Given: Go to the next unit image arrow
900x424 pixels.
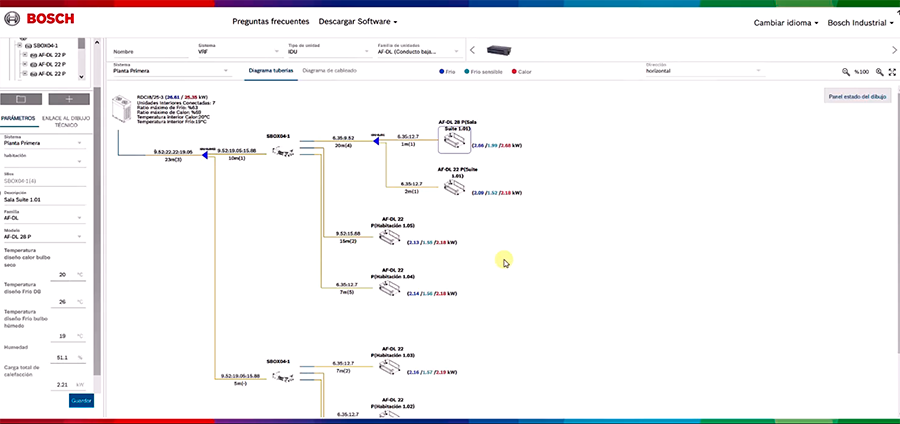Looking at the screenshot, I should (x=894, y=50).
